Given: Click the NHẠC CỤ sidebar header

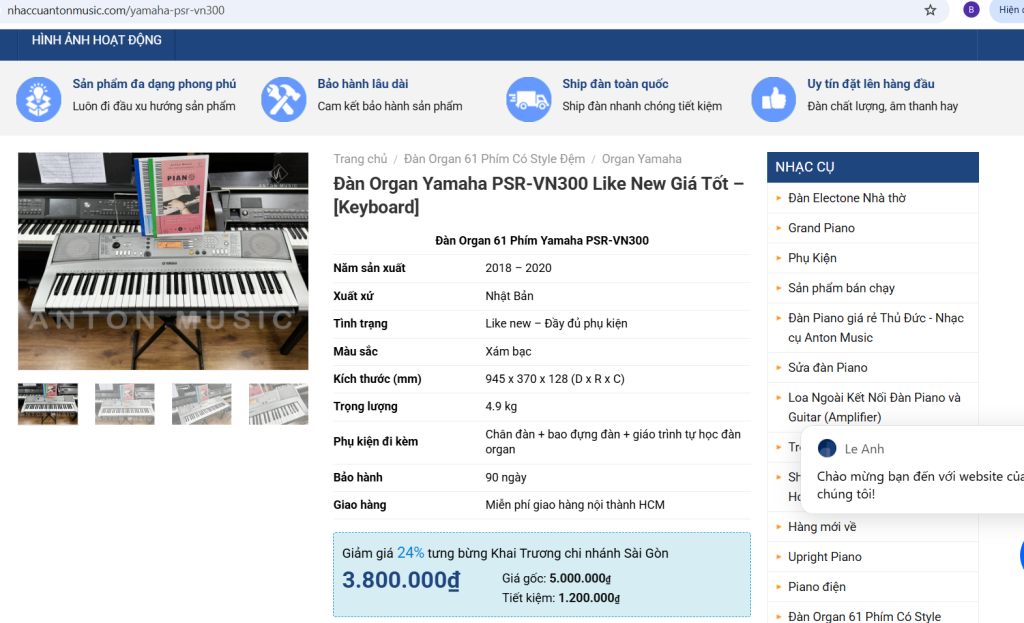Looking at the screenshot, I should click(x=872, y=167).
